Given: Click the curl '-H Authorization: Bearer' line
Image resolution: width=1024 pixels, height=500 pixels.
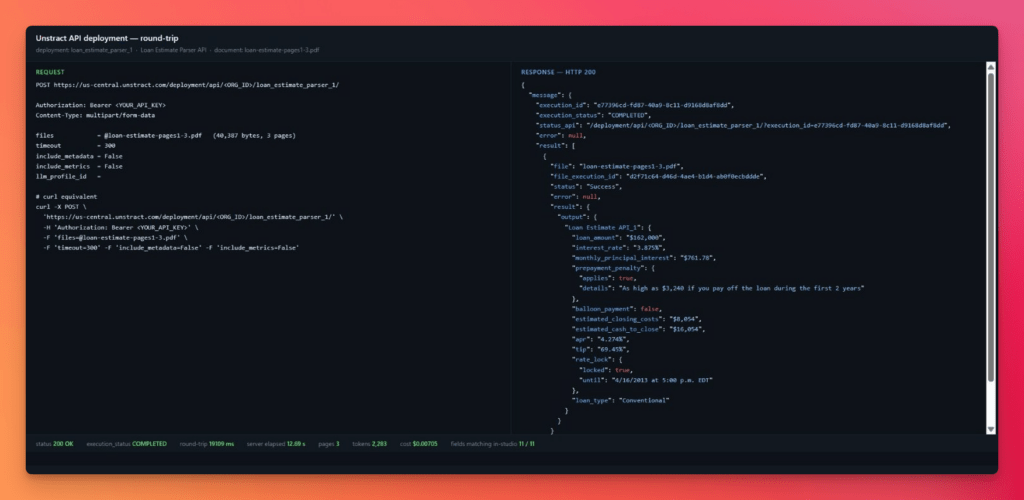Looking at the screenshot, I should click(120, 227).
